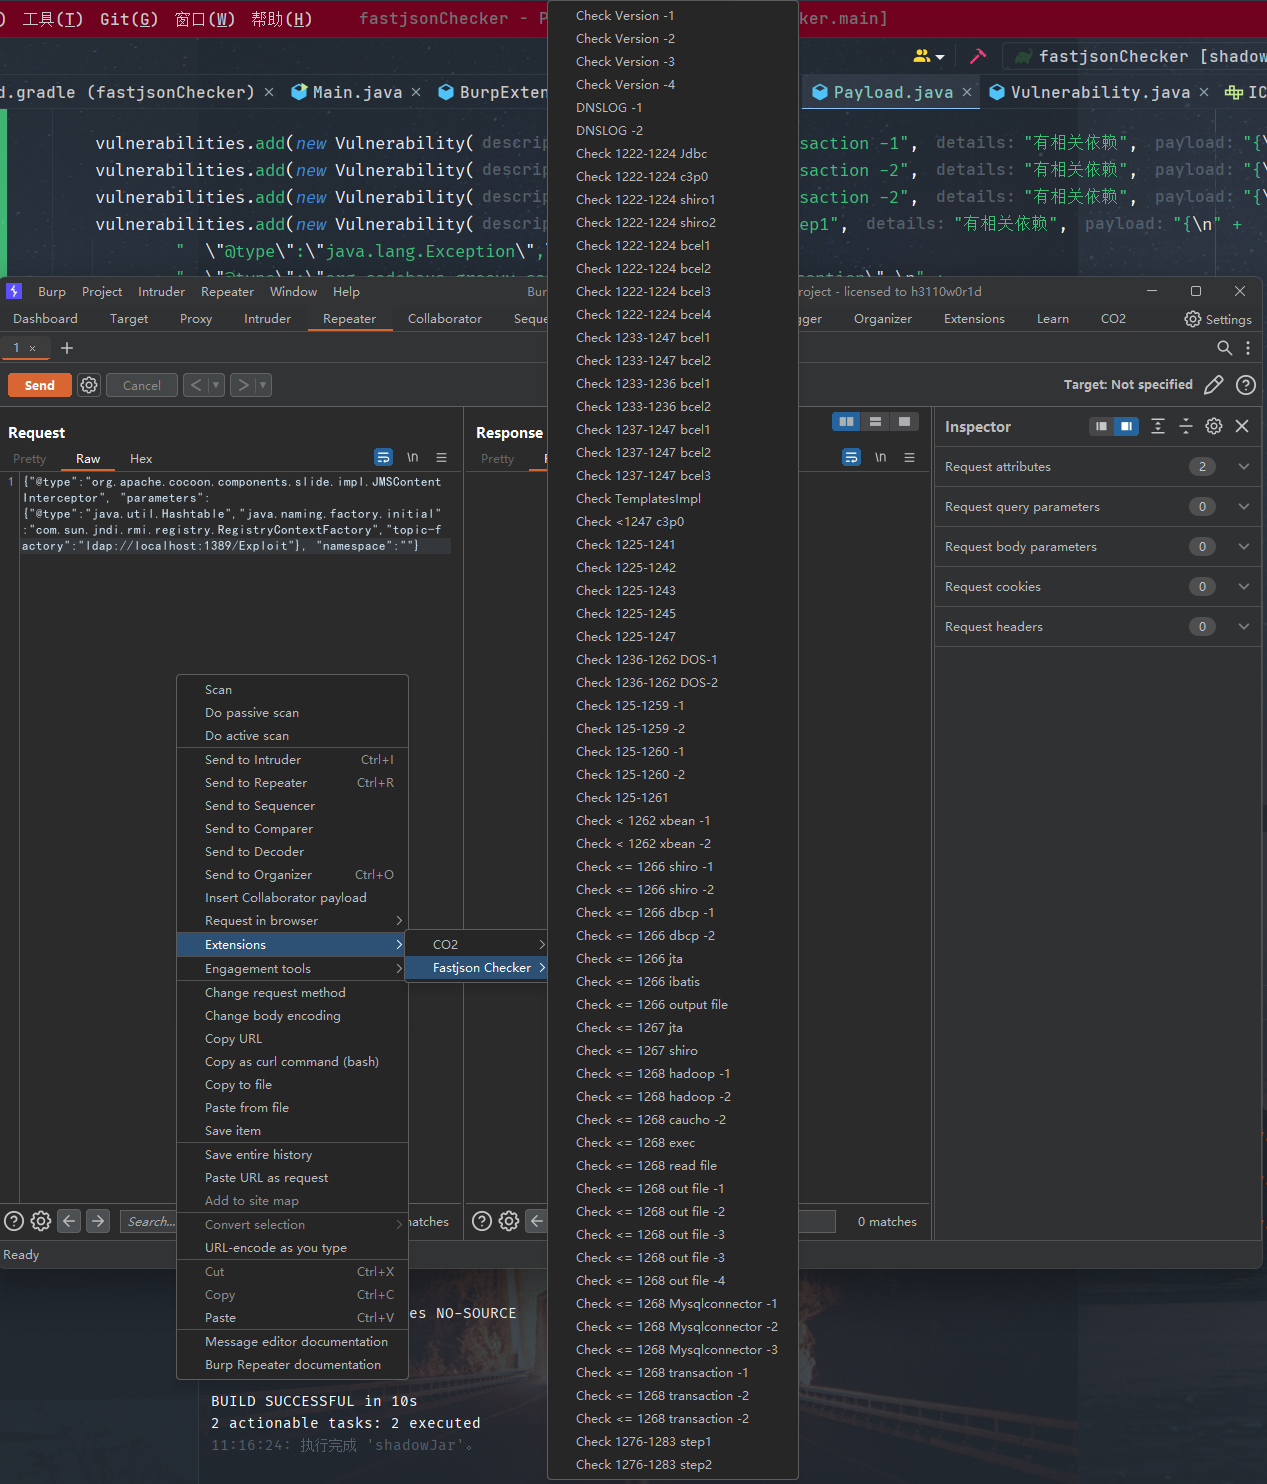The height and width of the screenshot is (1484, 1267).
Task: Select side-by-side request/response layout
Action: click(x=847, y=422)
